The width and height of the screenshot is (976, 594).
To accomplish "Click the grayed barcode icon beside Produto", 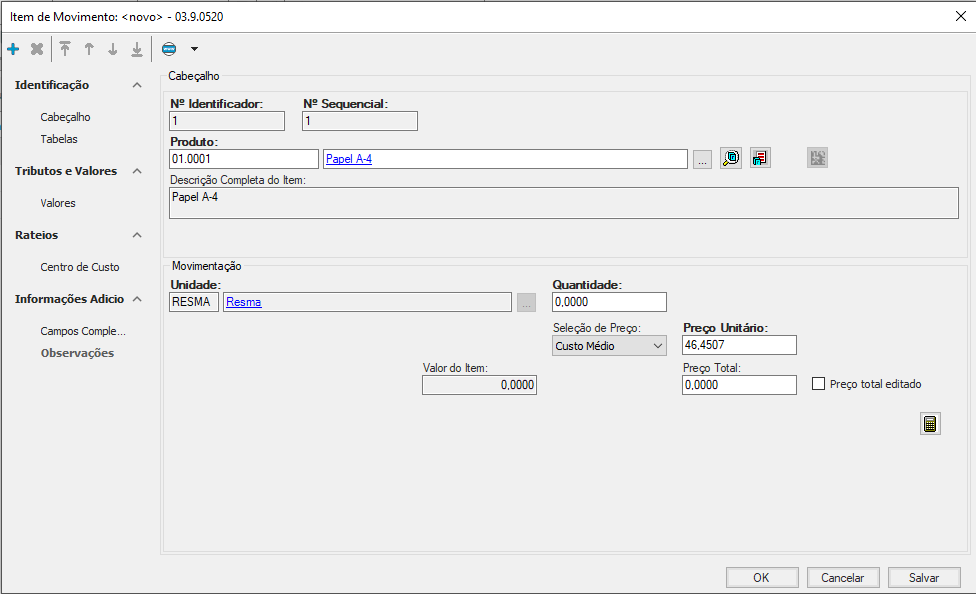I will [818, 158].
